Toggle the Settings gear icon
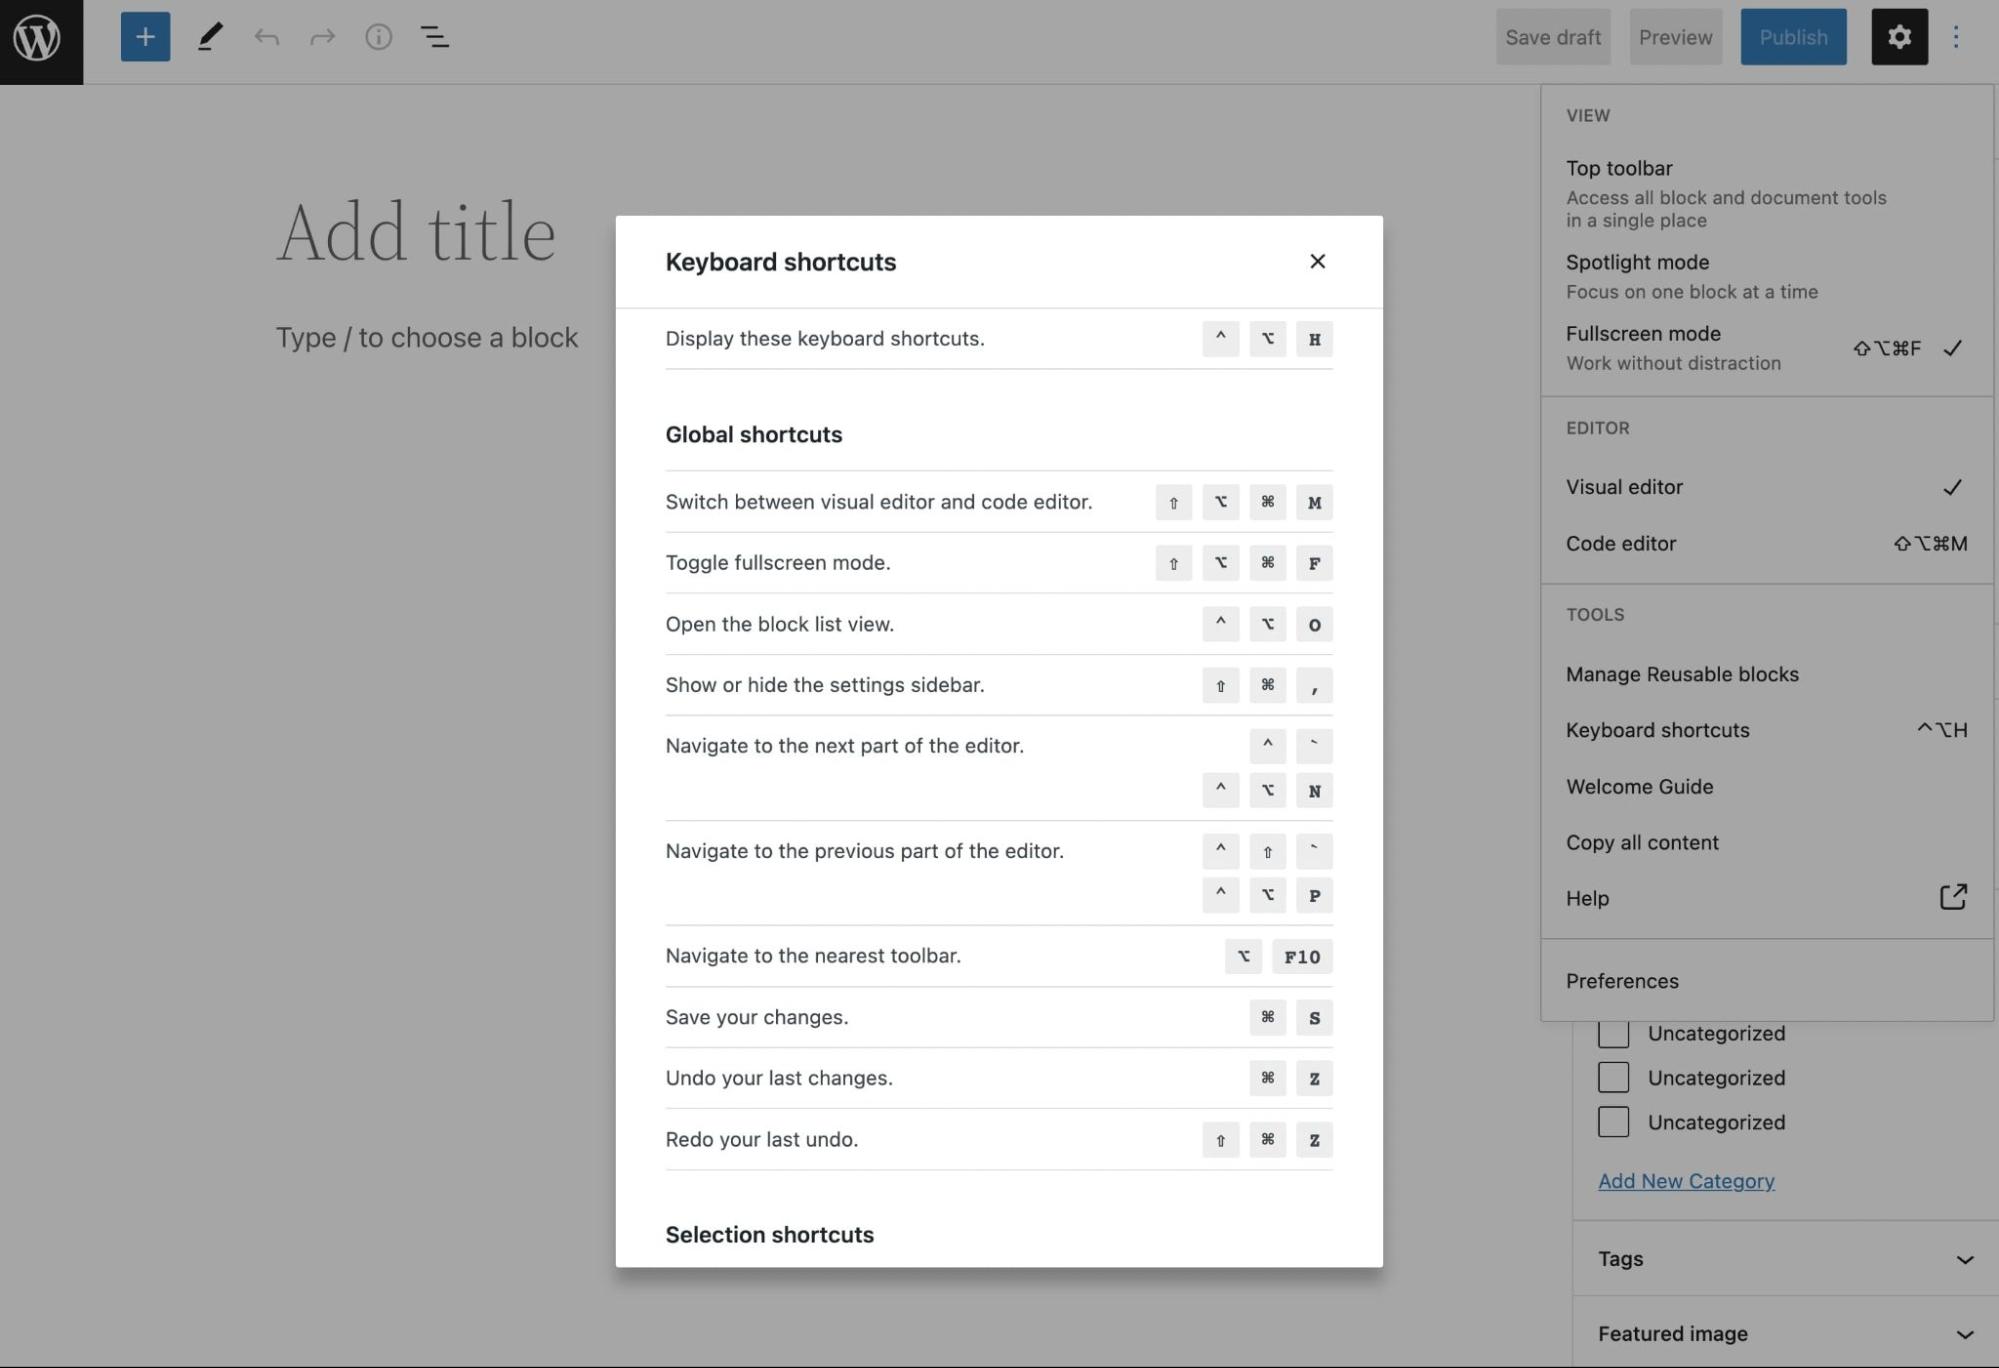Screen dimensions: 1999x1368 pyautogui.click(x=1898, y=37)
